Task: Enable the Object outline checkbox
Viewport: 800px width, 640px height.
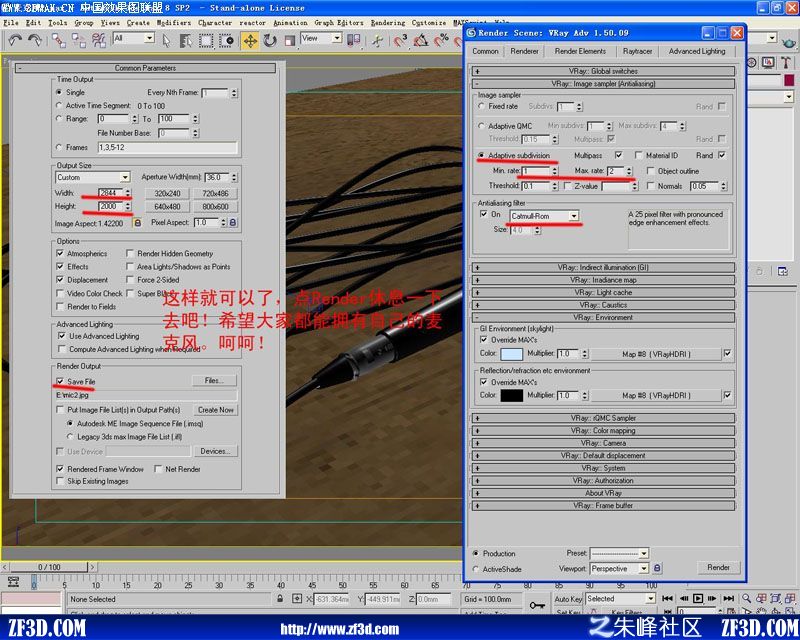Action: [651, 171]
